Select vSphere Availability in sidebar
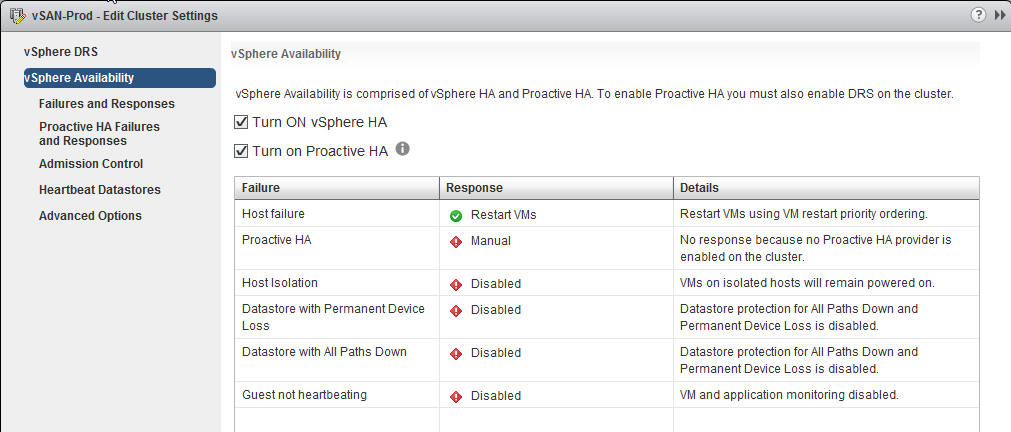This screenshot has width=1011, height=432. [x=119, y=78]
